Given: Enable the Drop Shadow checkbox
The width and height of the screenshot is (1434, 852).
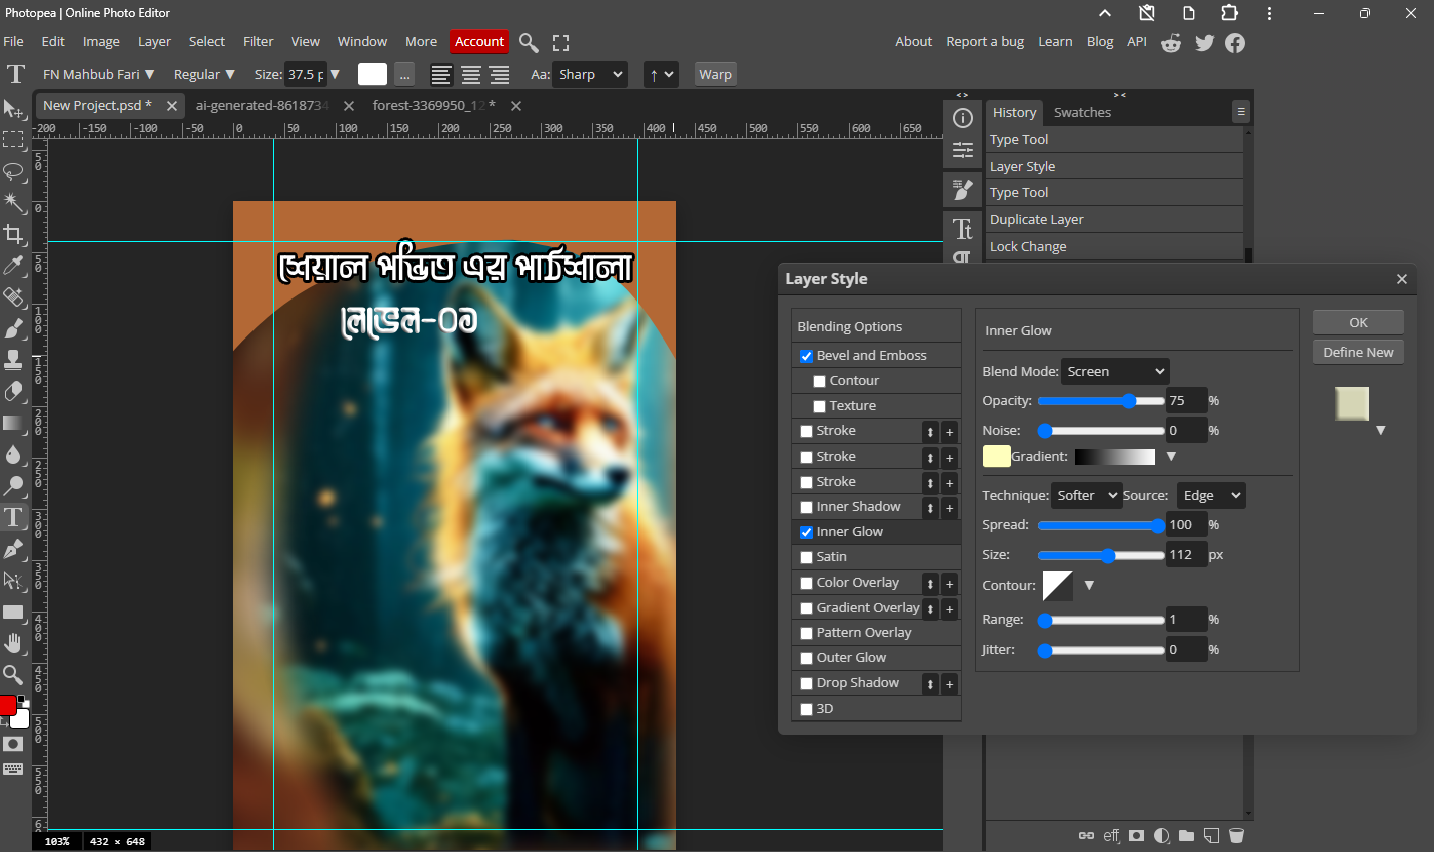Looking at the screenshot, I should point(806,683).
